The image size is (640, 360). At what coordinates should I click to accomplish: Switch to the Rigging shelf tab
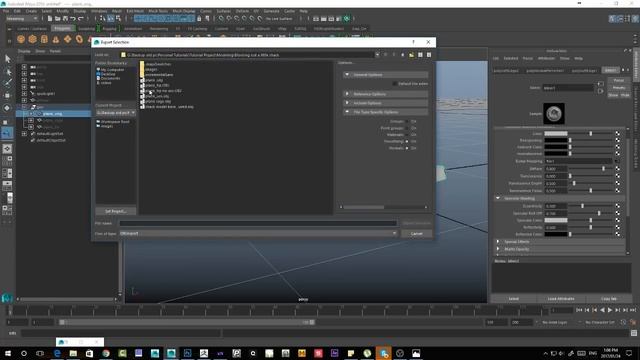click(x=109, y=29)
